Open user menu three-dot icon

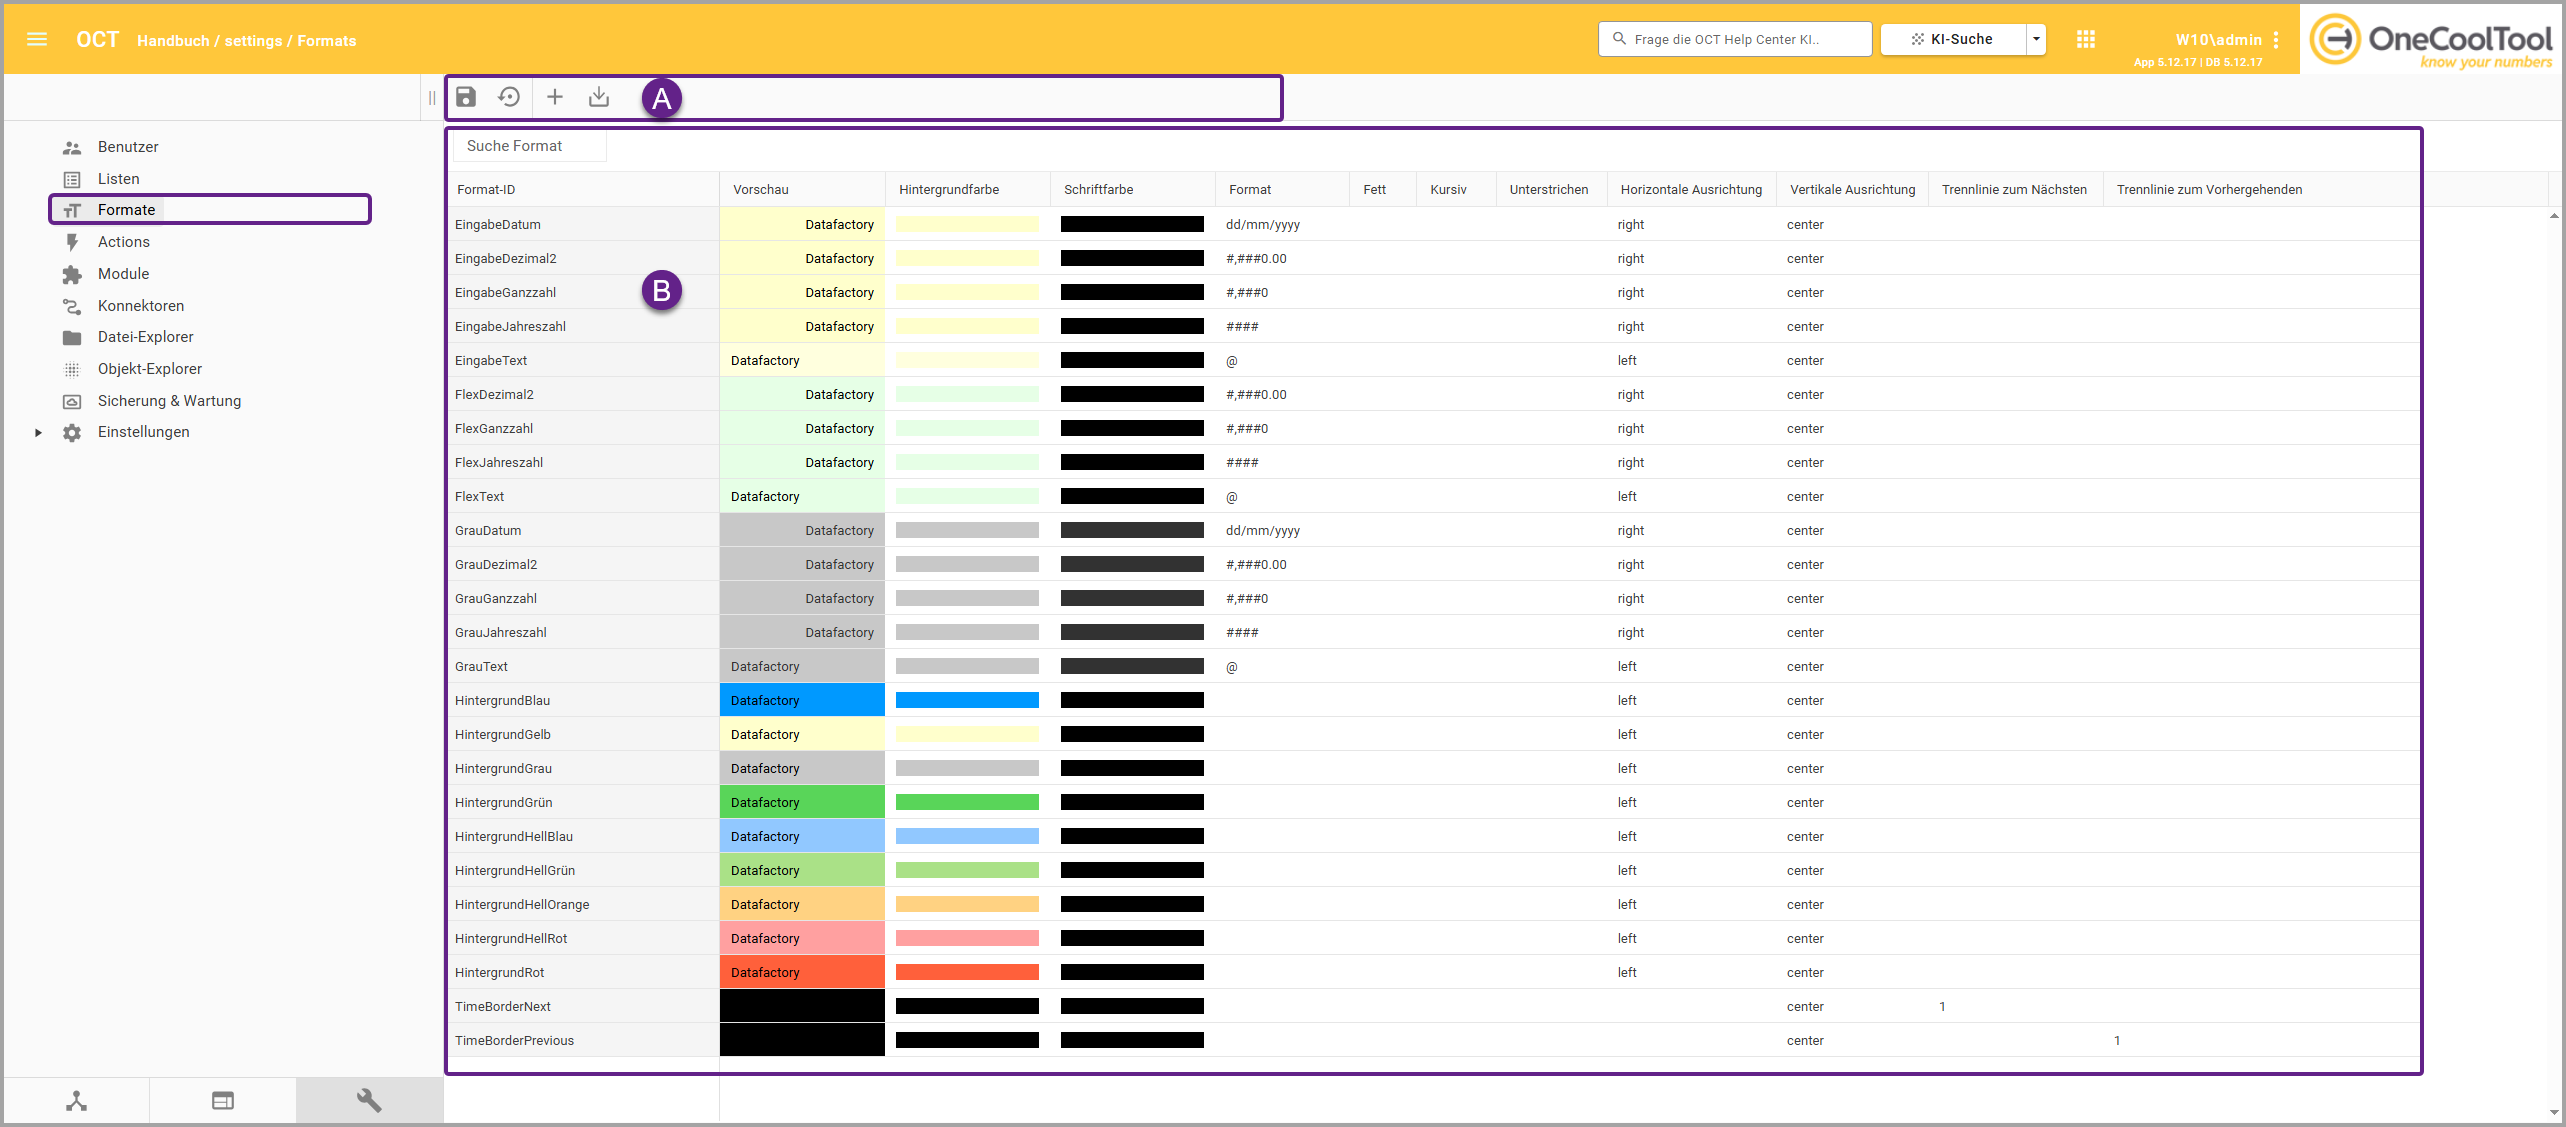pos(2276,40)
